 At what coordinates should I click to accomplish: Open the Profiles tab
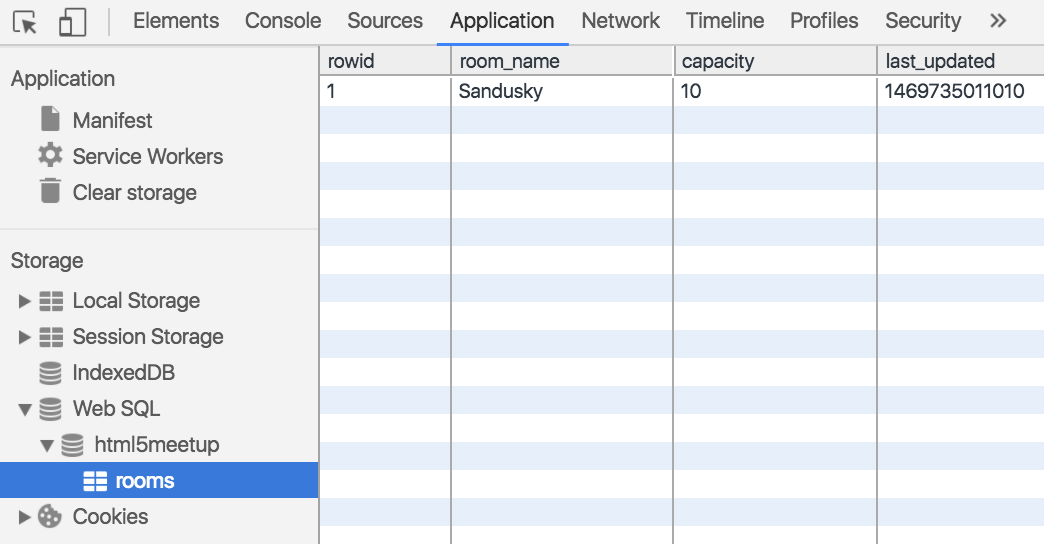pyautogui.click(x=824, y=21)
